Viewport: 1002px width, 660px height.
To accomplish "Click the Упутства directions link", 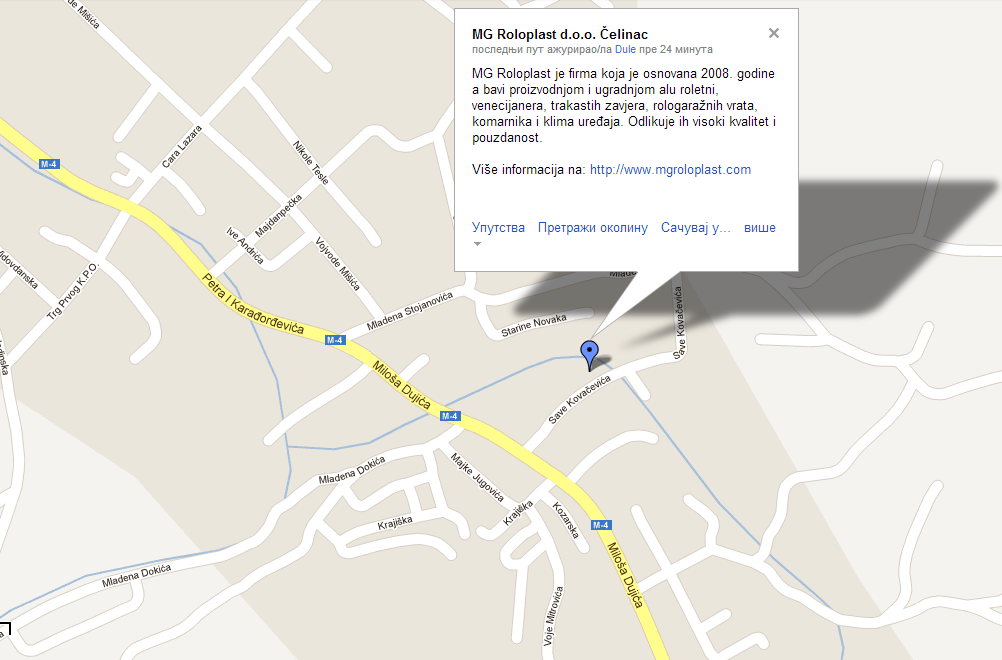I will pos(498,227).
